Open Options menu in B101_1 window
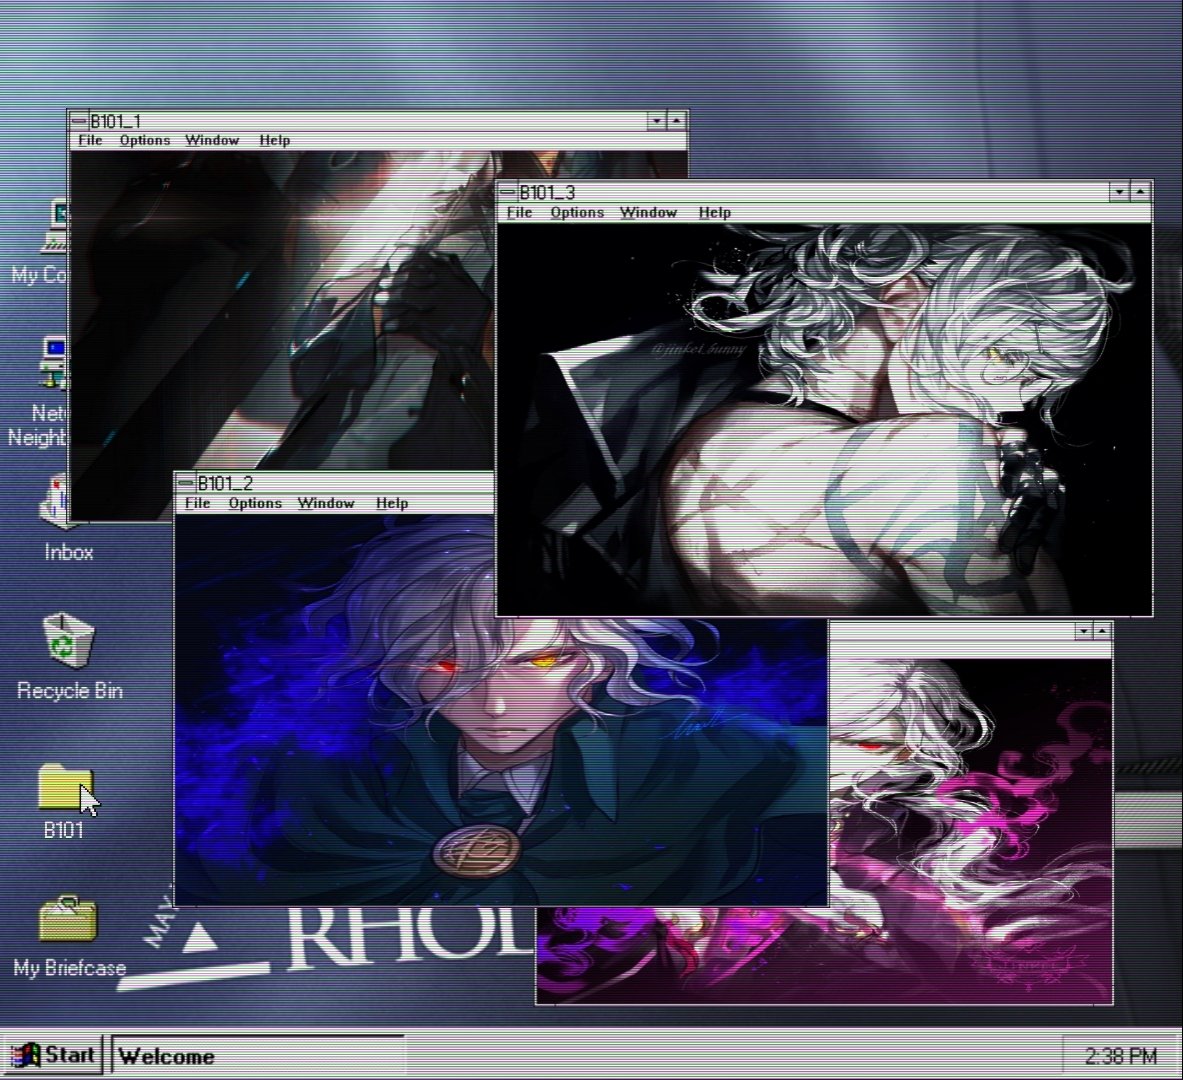Image resolution: width=1183 pixels, height=1080 pixels. point(145,140)
